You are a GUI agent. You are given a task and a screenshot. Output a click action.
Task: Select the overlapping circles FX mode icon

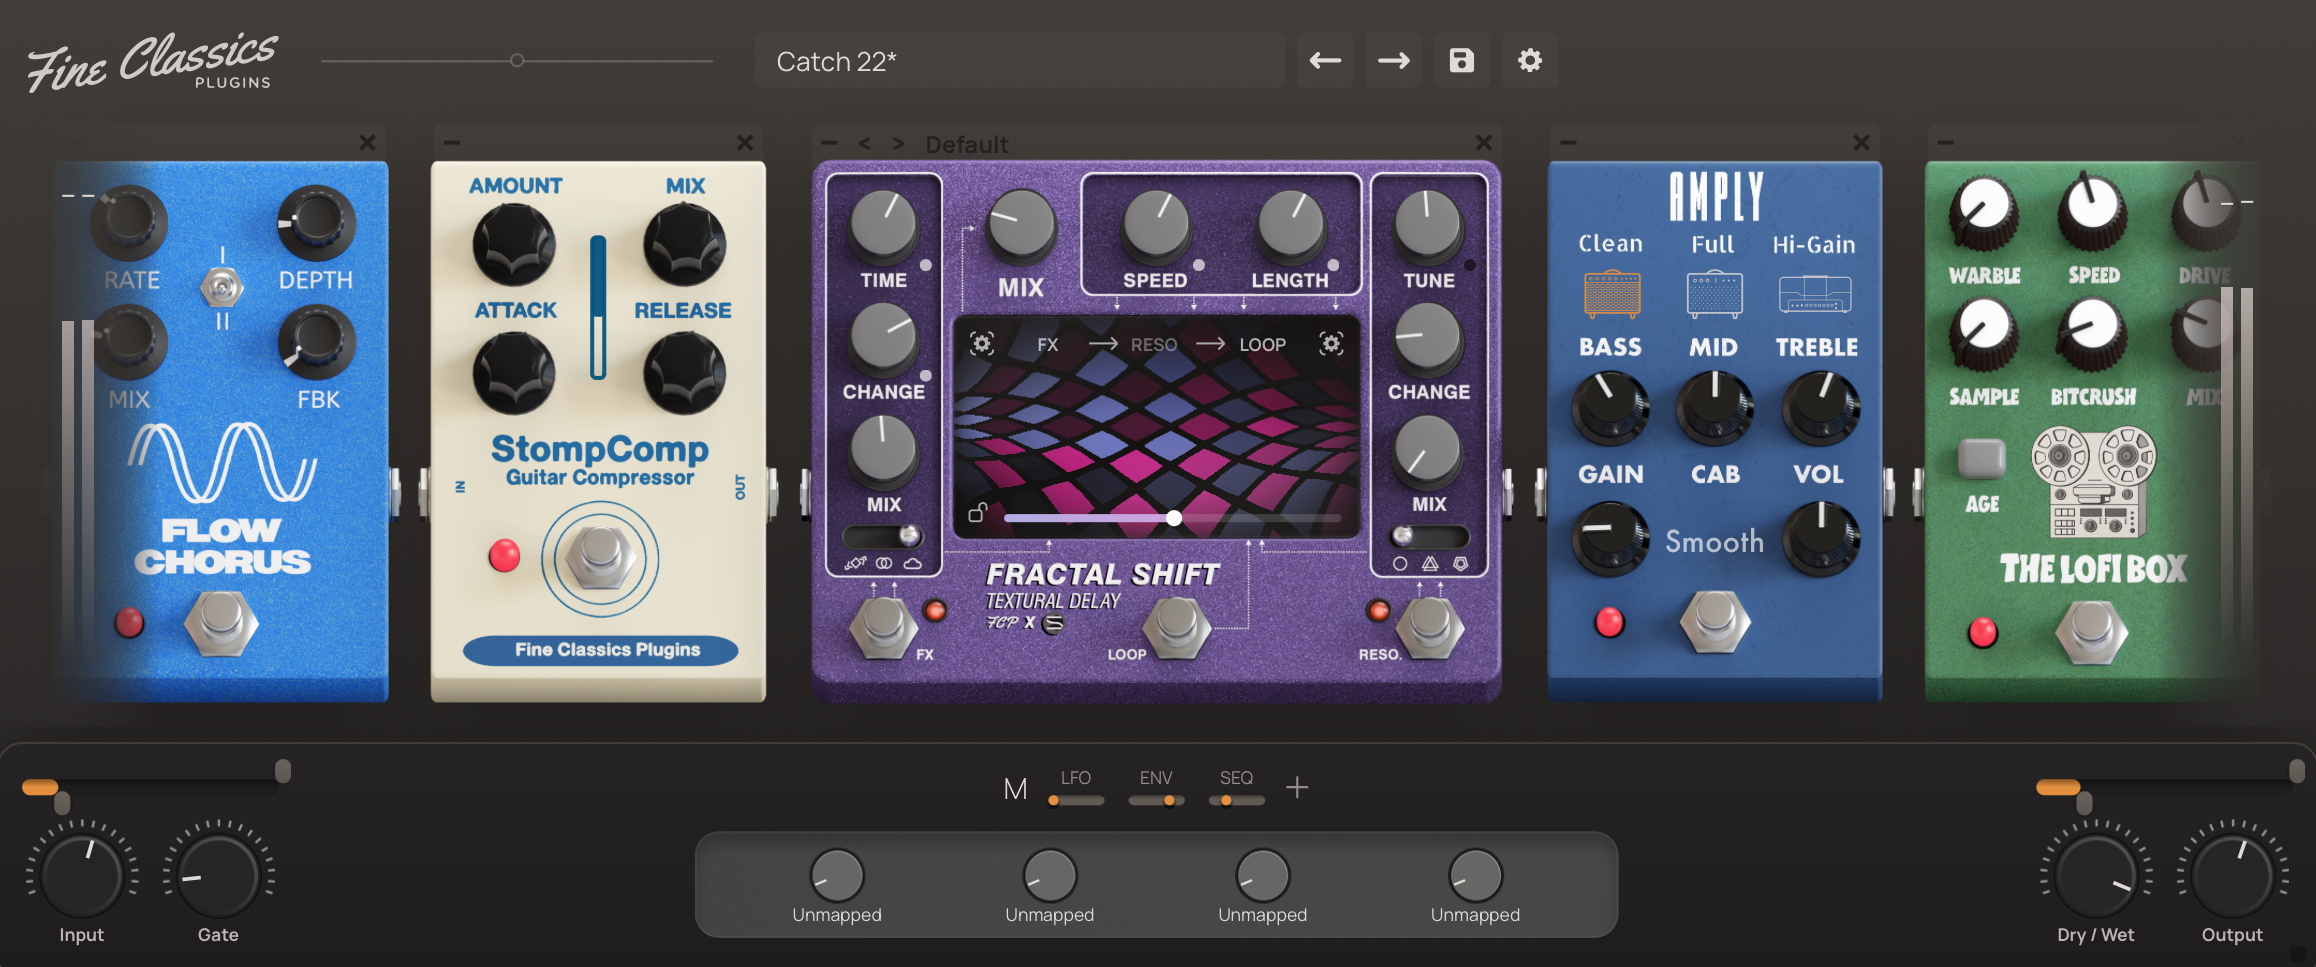(x=884, y=564)
